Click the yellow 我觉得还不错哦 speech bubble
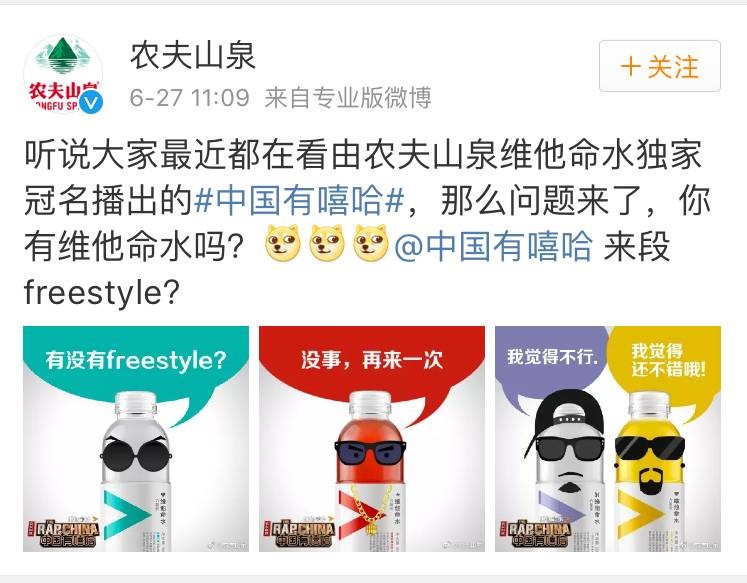 pos(666,359)
